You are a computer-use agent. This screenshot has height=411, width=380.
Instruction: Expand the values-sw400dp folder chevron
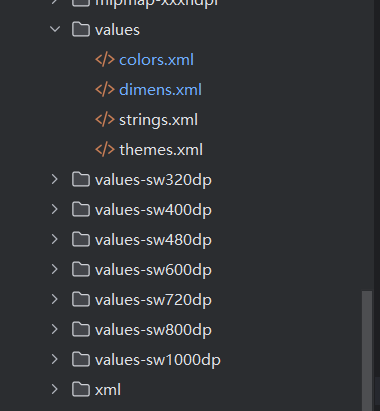pos(55,209)
